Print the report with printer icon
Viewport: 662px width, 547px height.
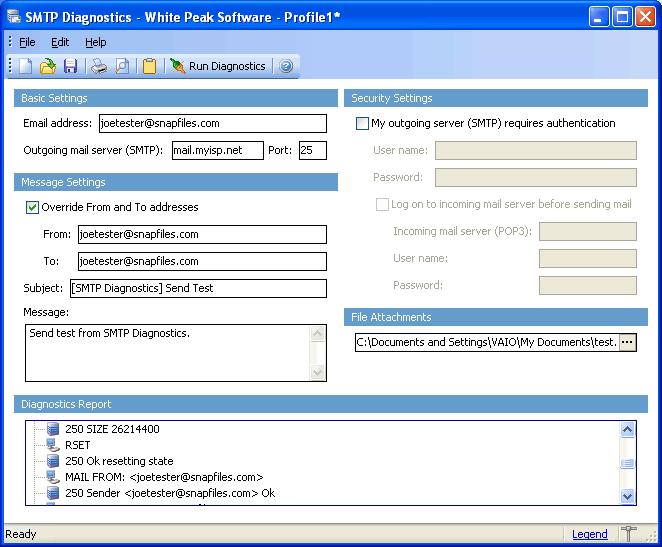(x=99, y=66)
